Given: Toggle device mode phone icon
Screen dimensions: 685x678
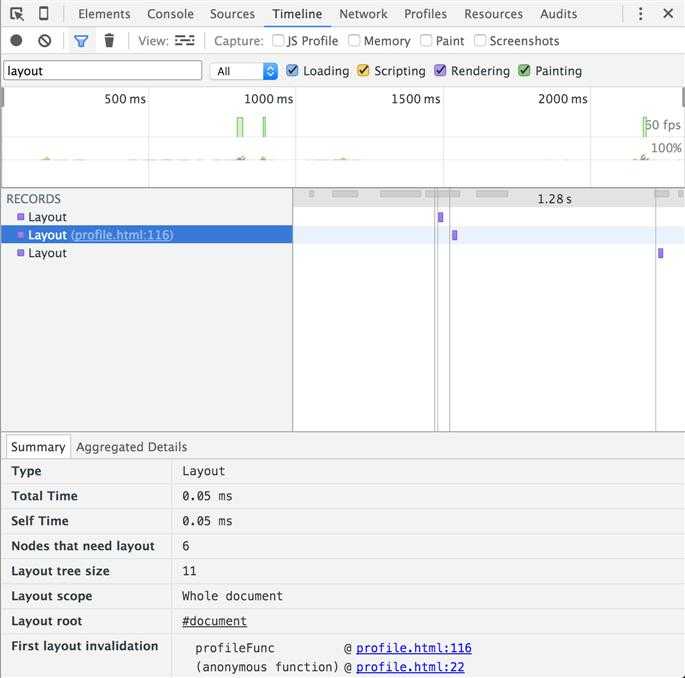Looking at the screenshot, I should pyautogui.click(x=44, y=14).
